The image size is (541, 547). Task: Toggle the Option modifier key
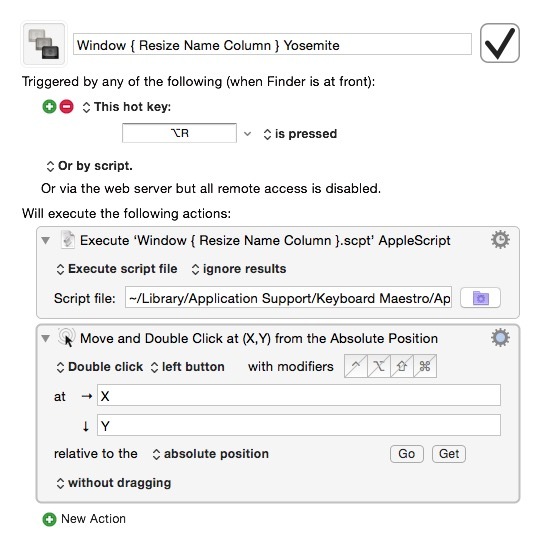tap(378, 366)
